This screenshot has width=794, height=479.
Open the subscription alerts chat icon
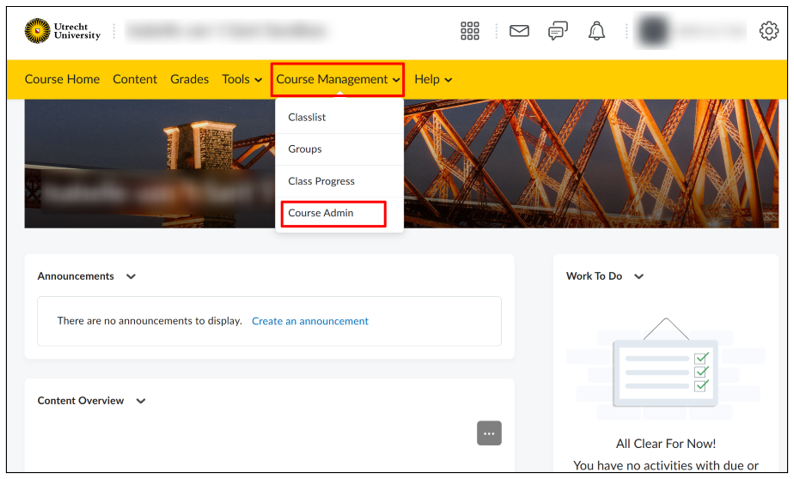pyautogui.click(x=558, y=31)
